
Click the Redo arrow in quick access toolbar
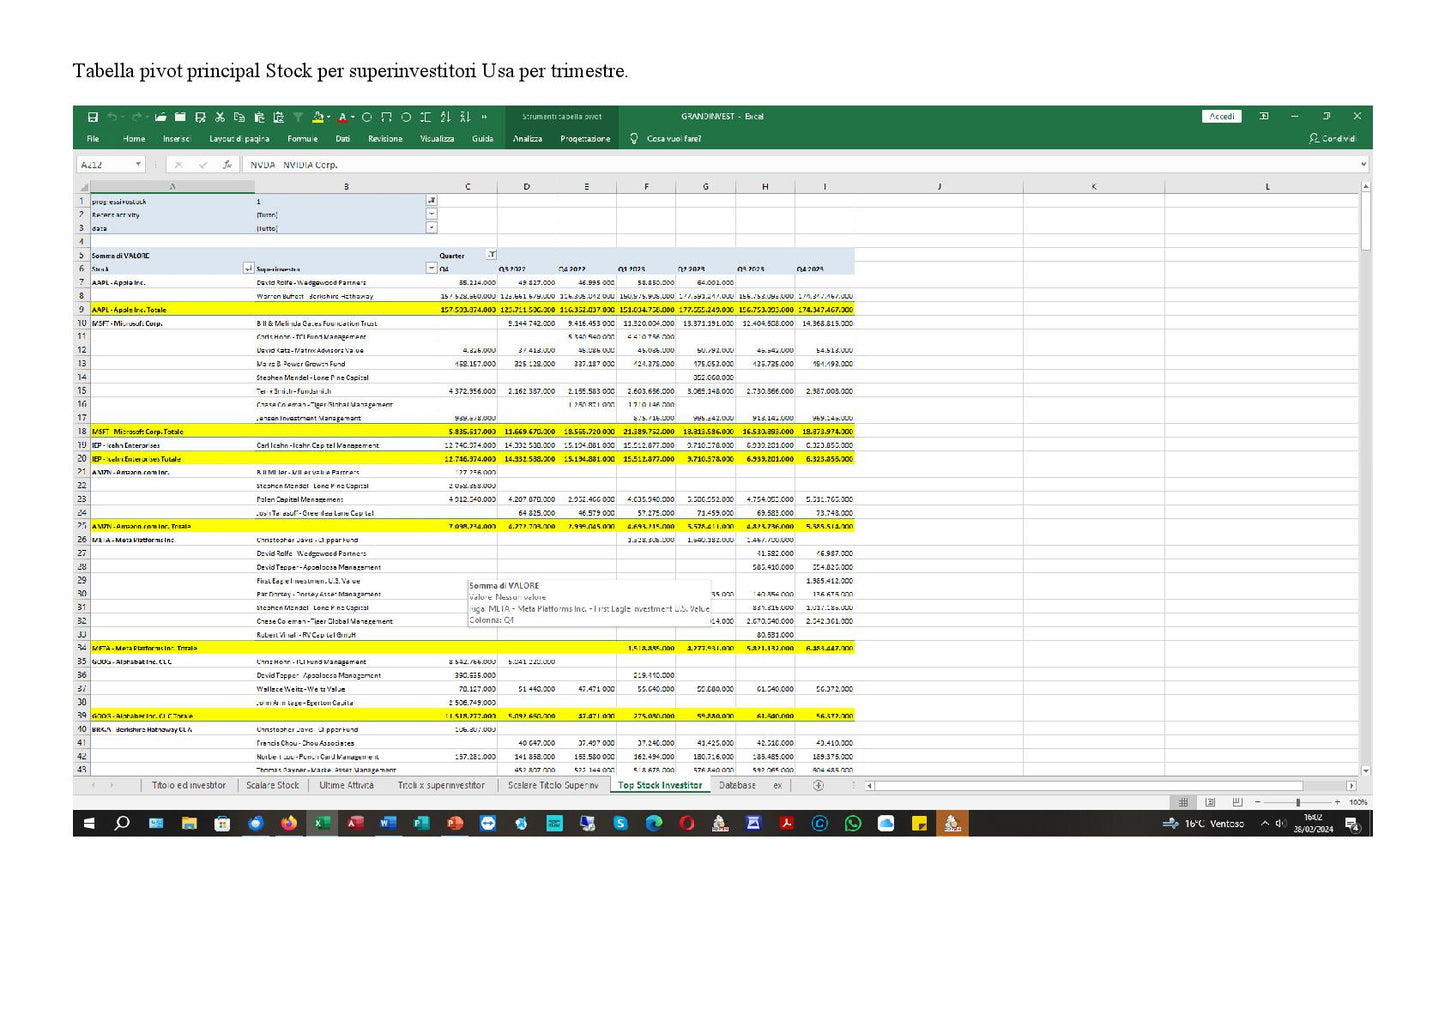[x=136, y=117]
